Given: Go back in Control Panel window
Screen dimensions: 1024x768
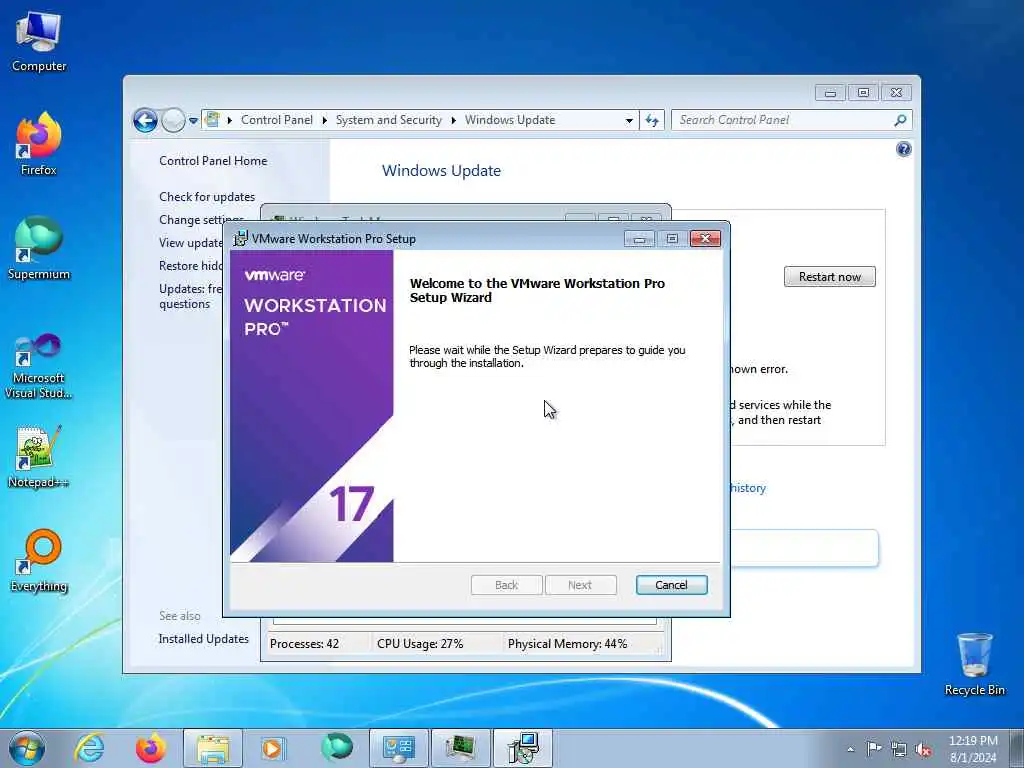Looking at the screenshot, I should [x=145, y=120].
